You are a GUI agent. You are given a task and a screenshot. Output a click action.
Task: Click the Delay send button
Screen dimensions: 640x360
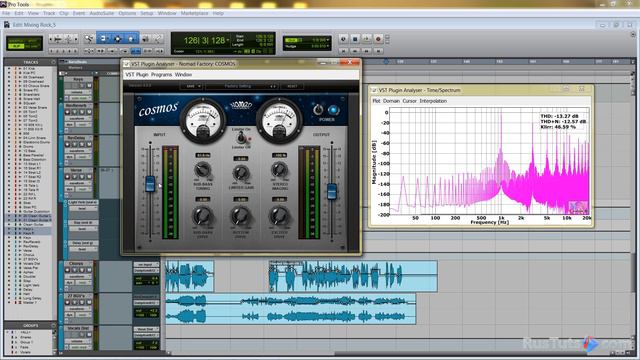pos(83,243)
